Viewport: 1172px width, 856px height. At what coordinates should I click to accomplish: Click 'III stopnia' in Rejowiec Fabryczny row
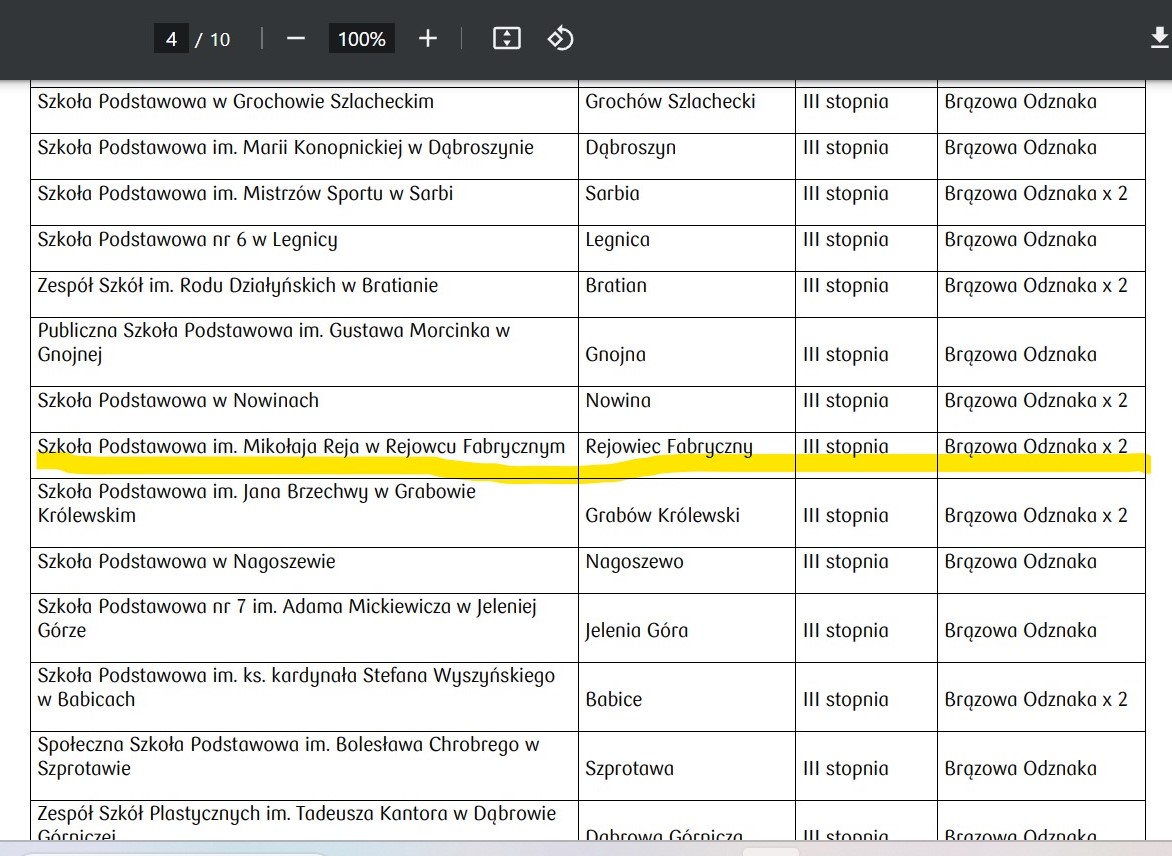point(845,447)
